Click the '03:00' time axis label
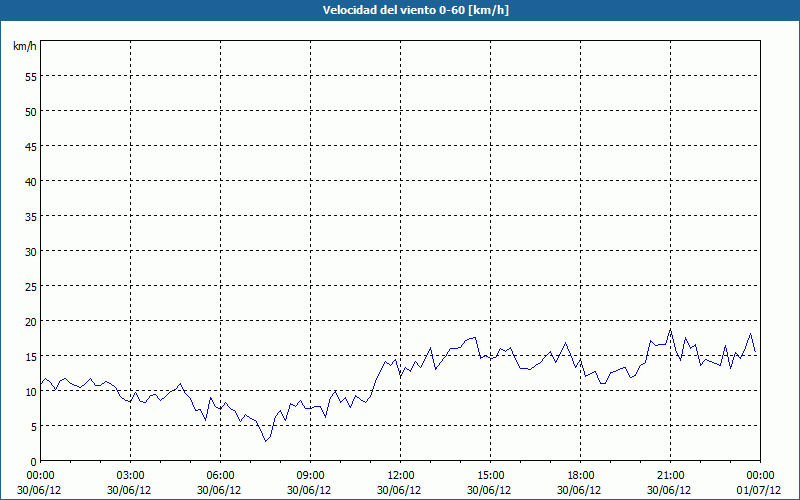 tap(131, 476)
